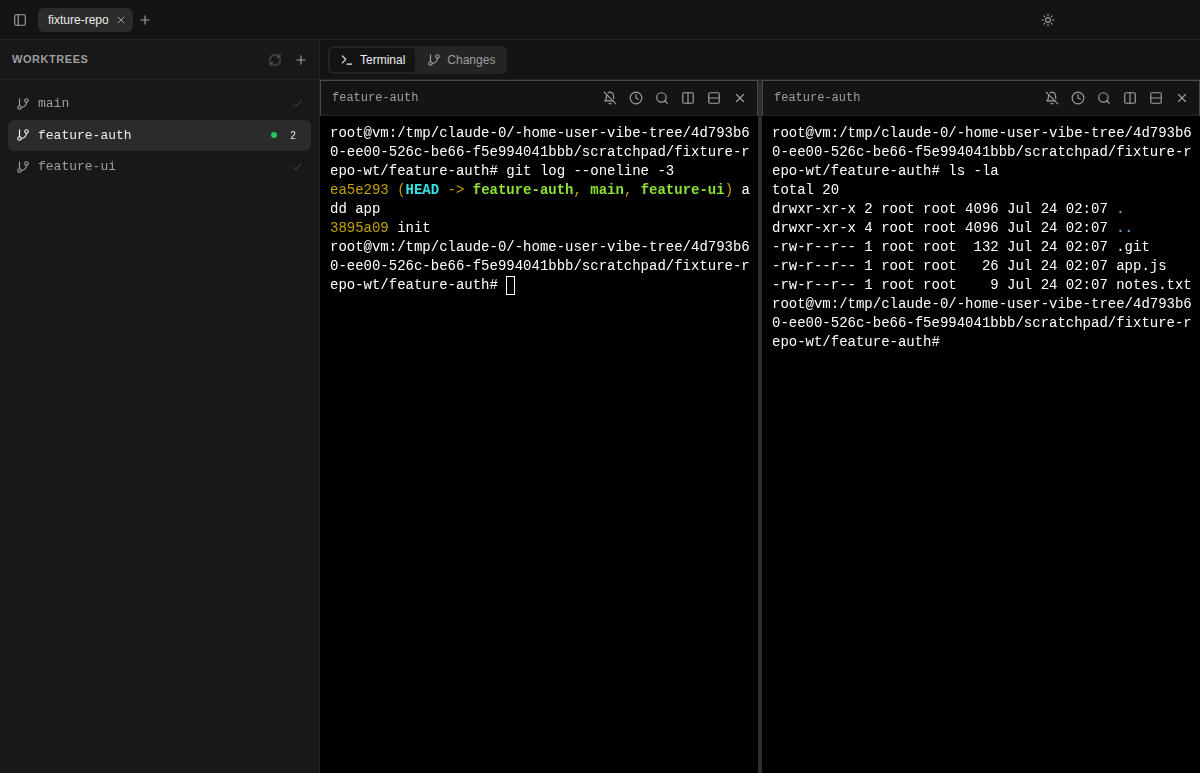This screenshot has height=773, width=1200.
Task: Select the feature-auth worktree
Action: [x=159, y=135]
